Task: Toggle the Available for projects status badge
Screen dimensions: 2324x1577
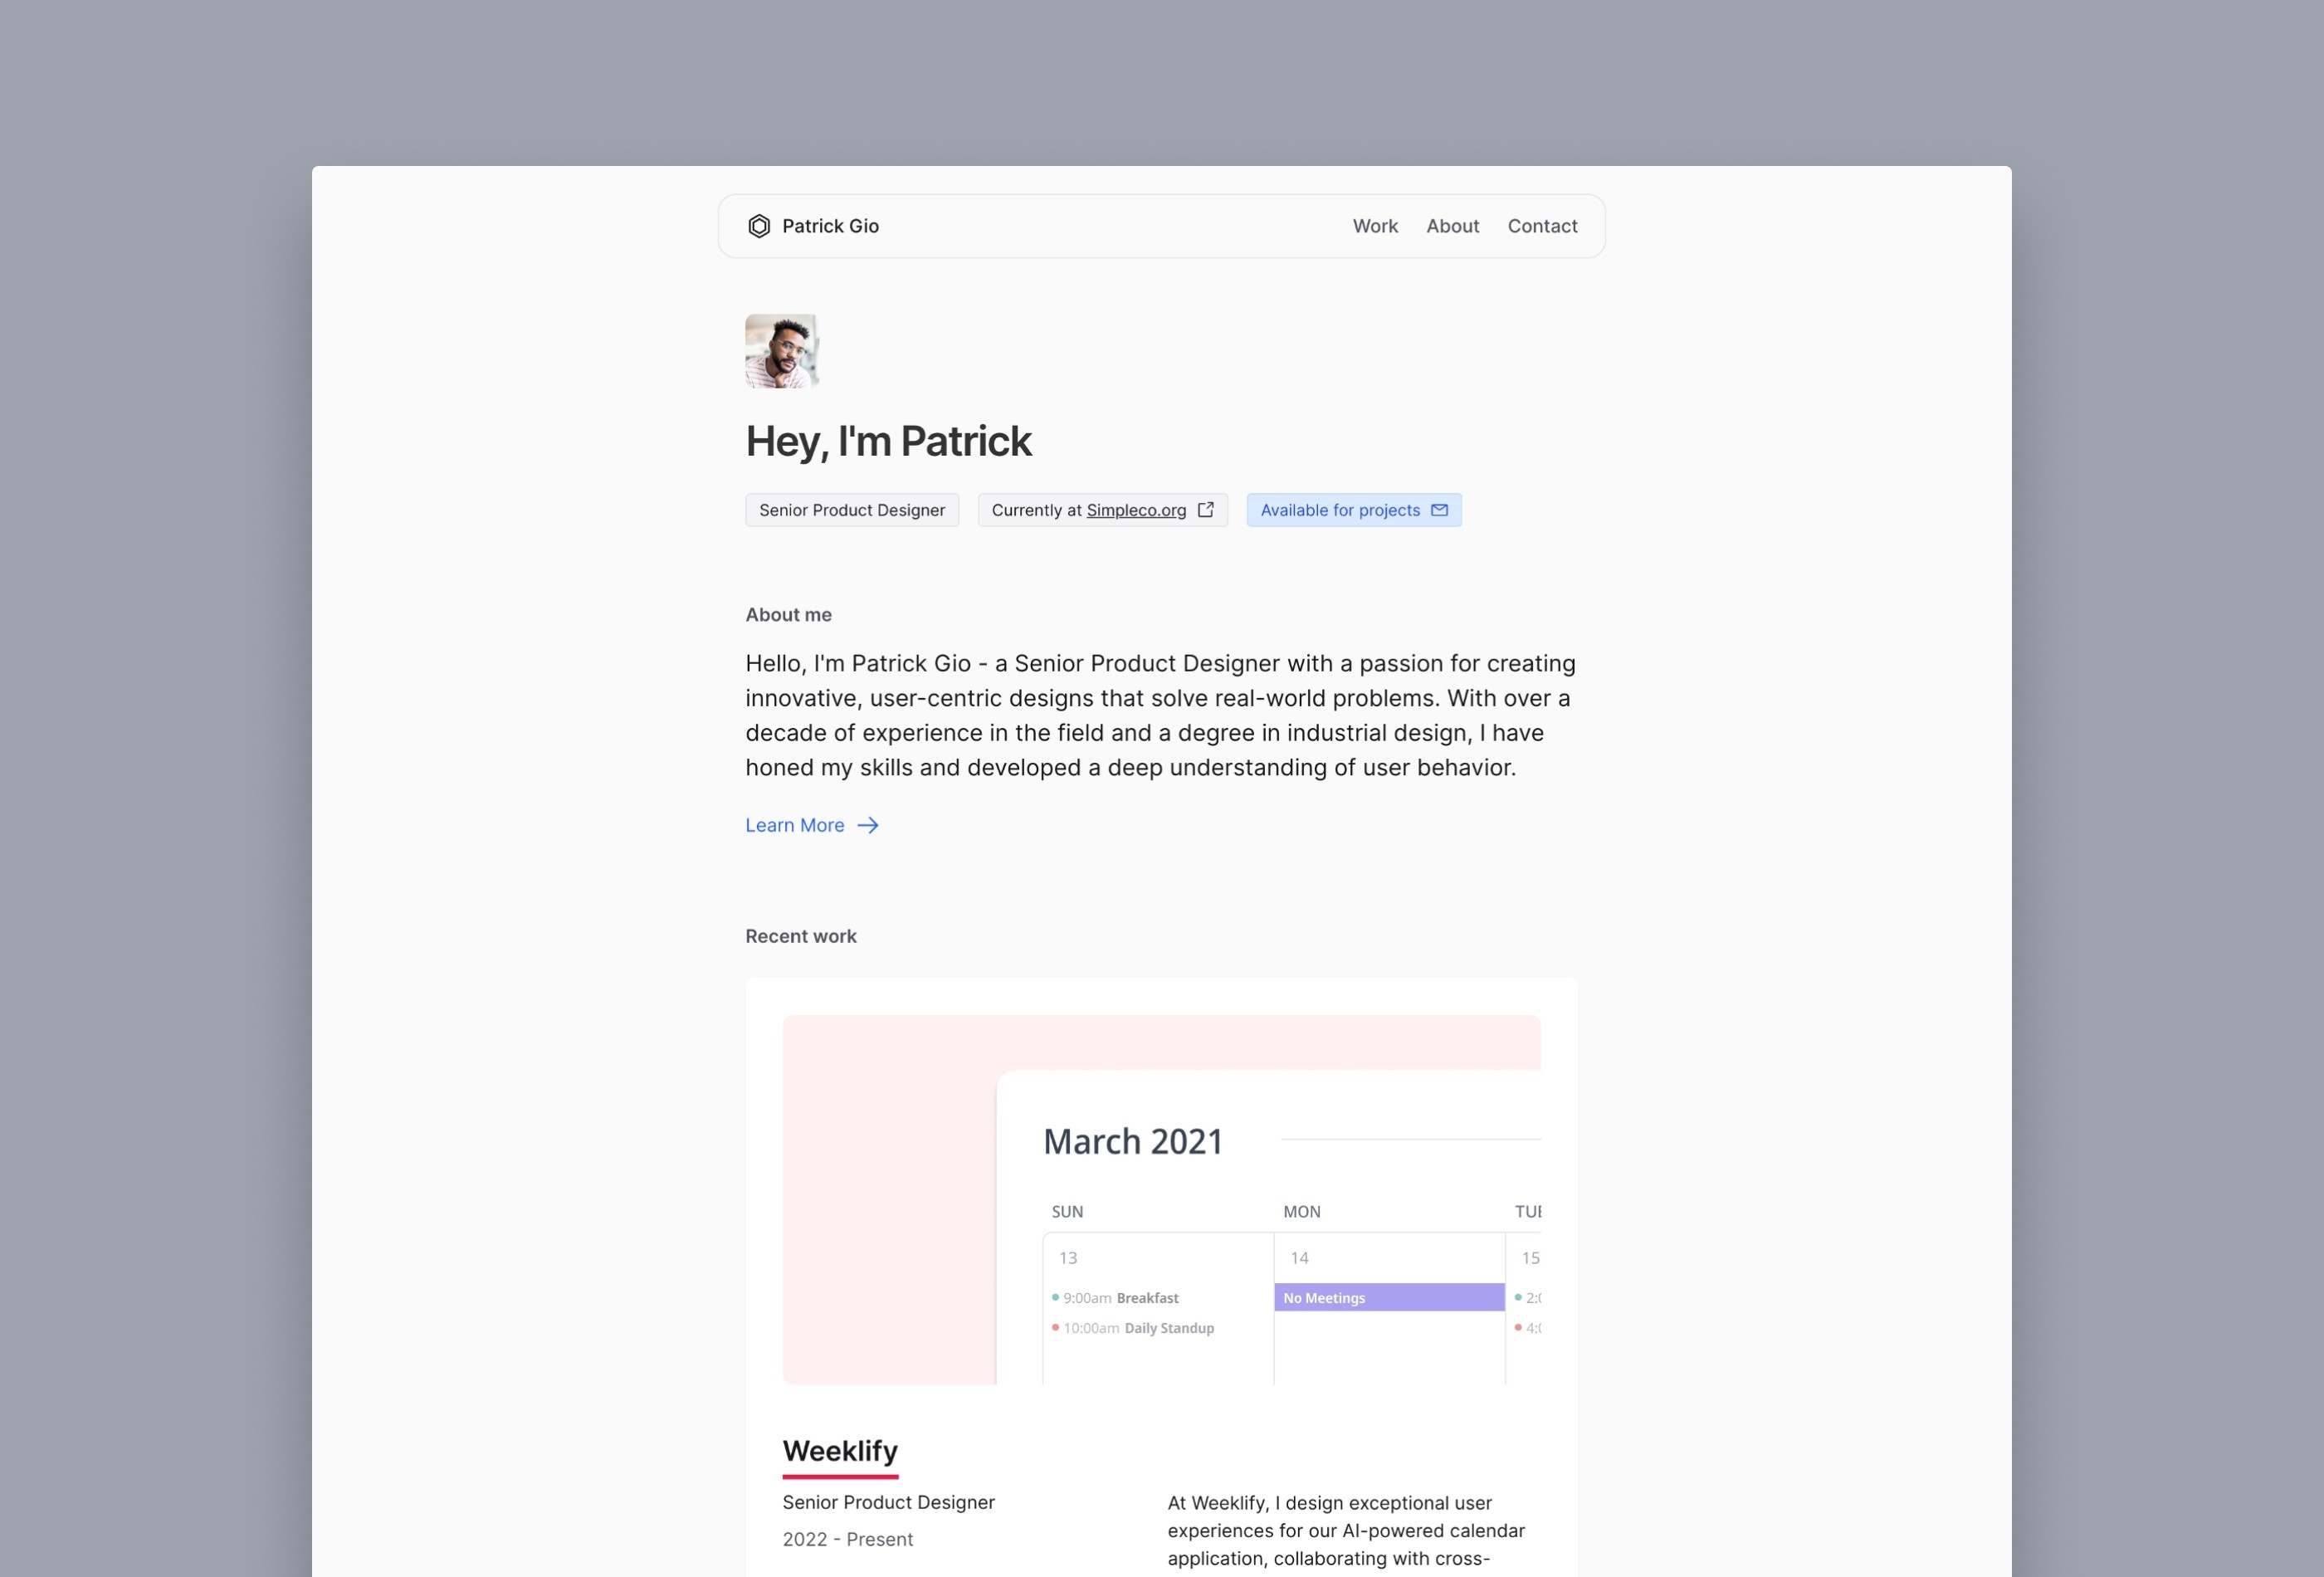Action: (1355, 509)
